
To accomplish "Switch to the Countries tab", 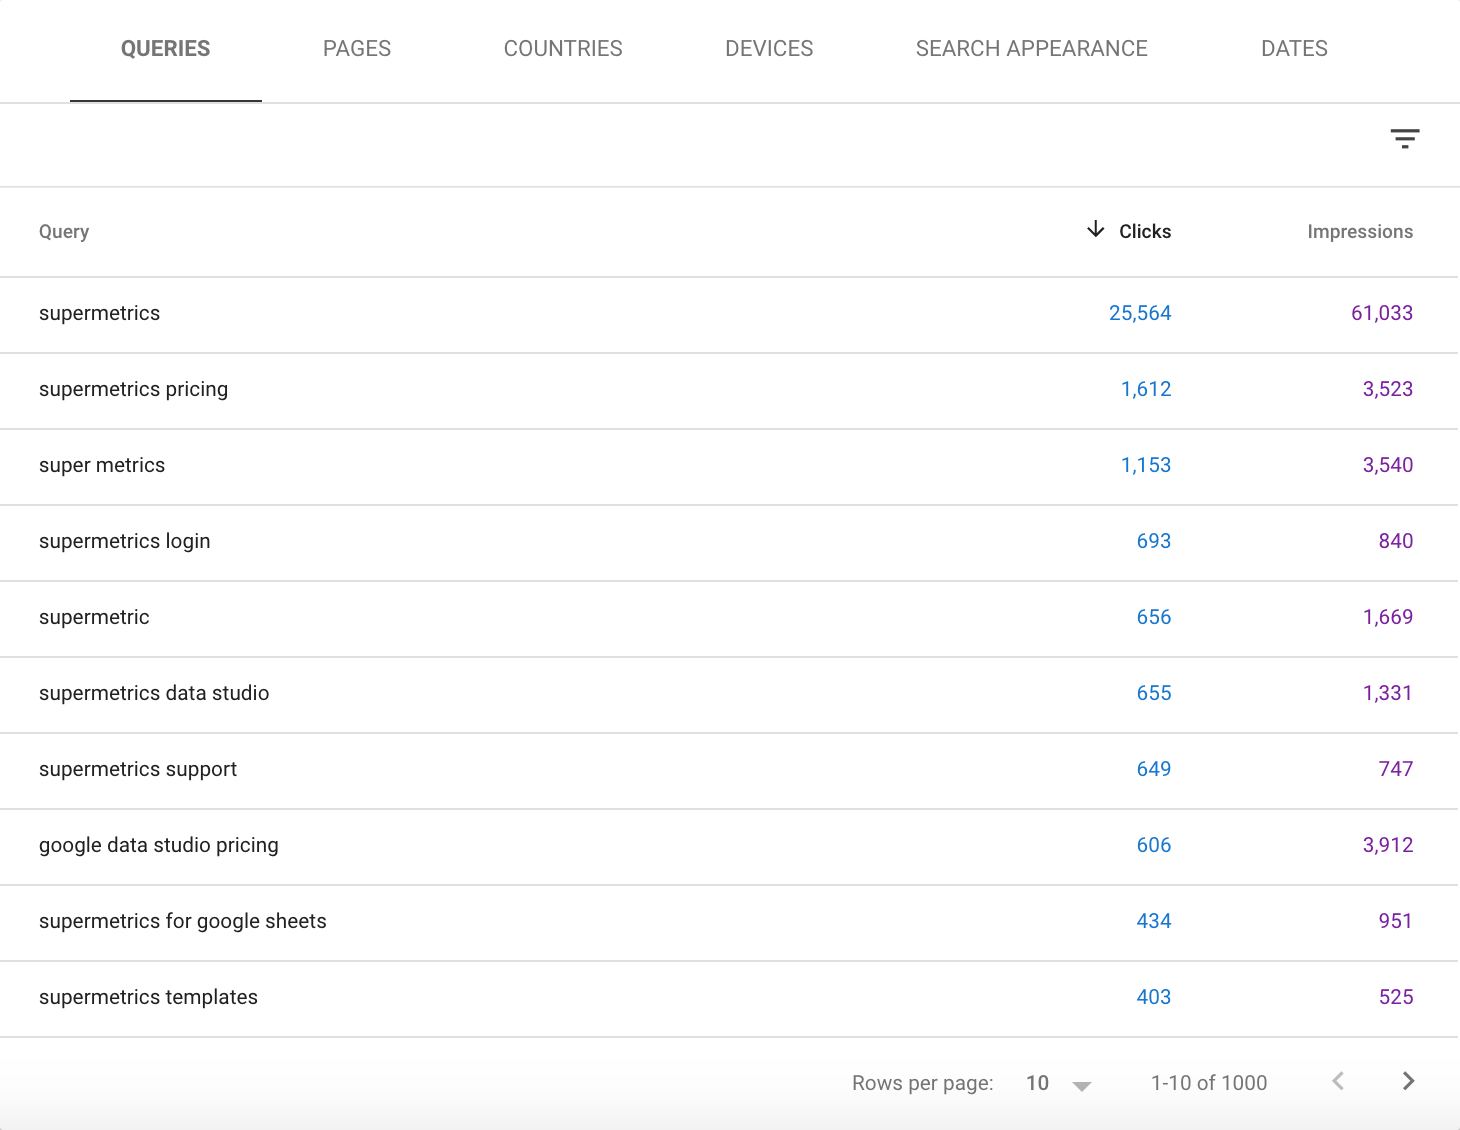I will tap(562, 49).
